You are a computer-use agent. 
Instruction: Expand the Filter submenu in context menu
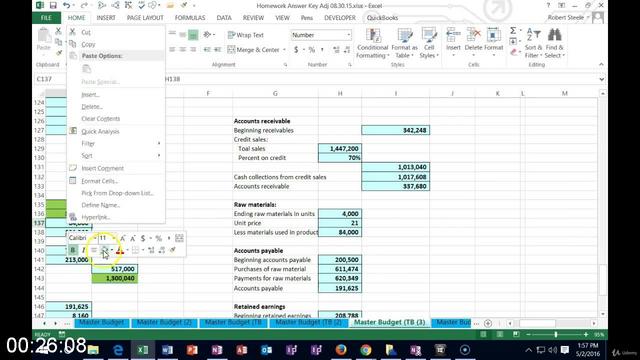[116, 144]
